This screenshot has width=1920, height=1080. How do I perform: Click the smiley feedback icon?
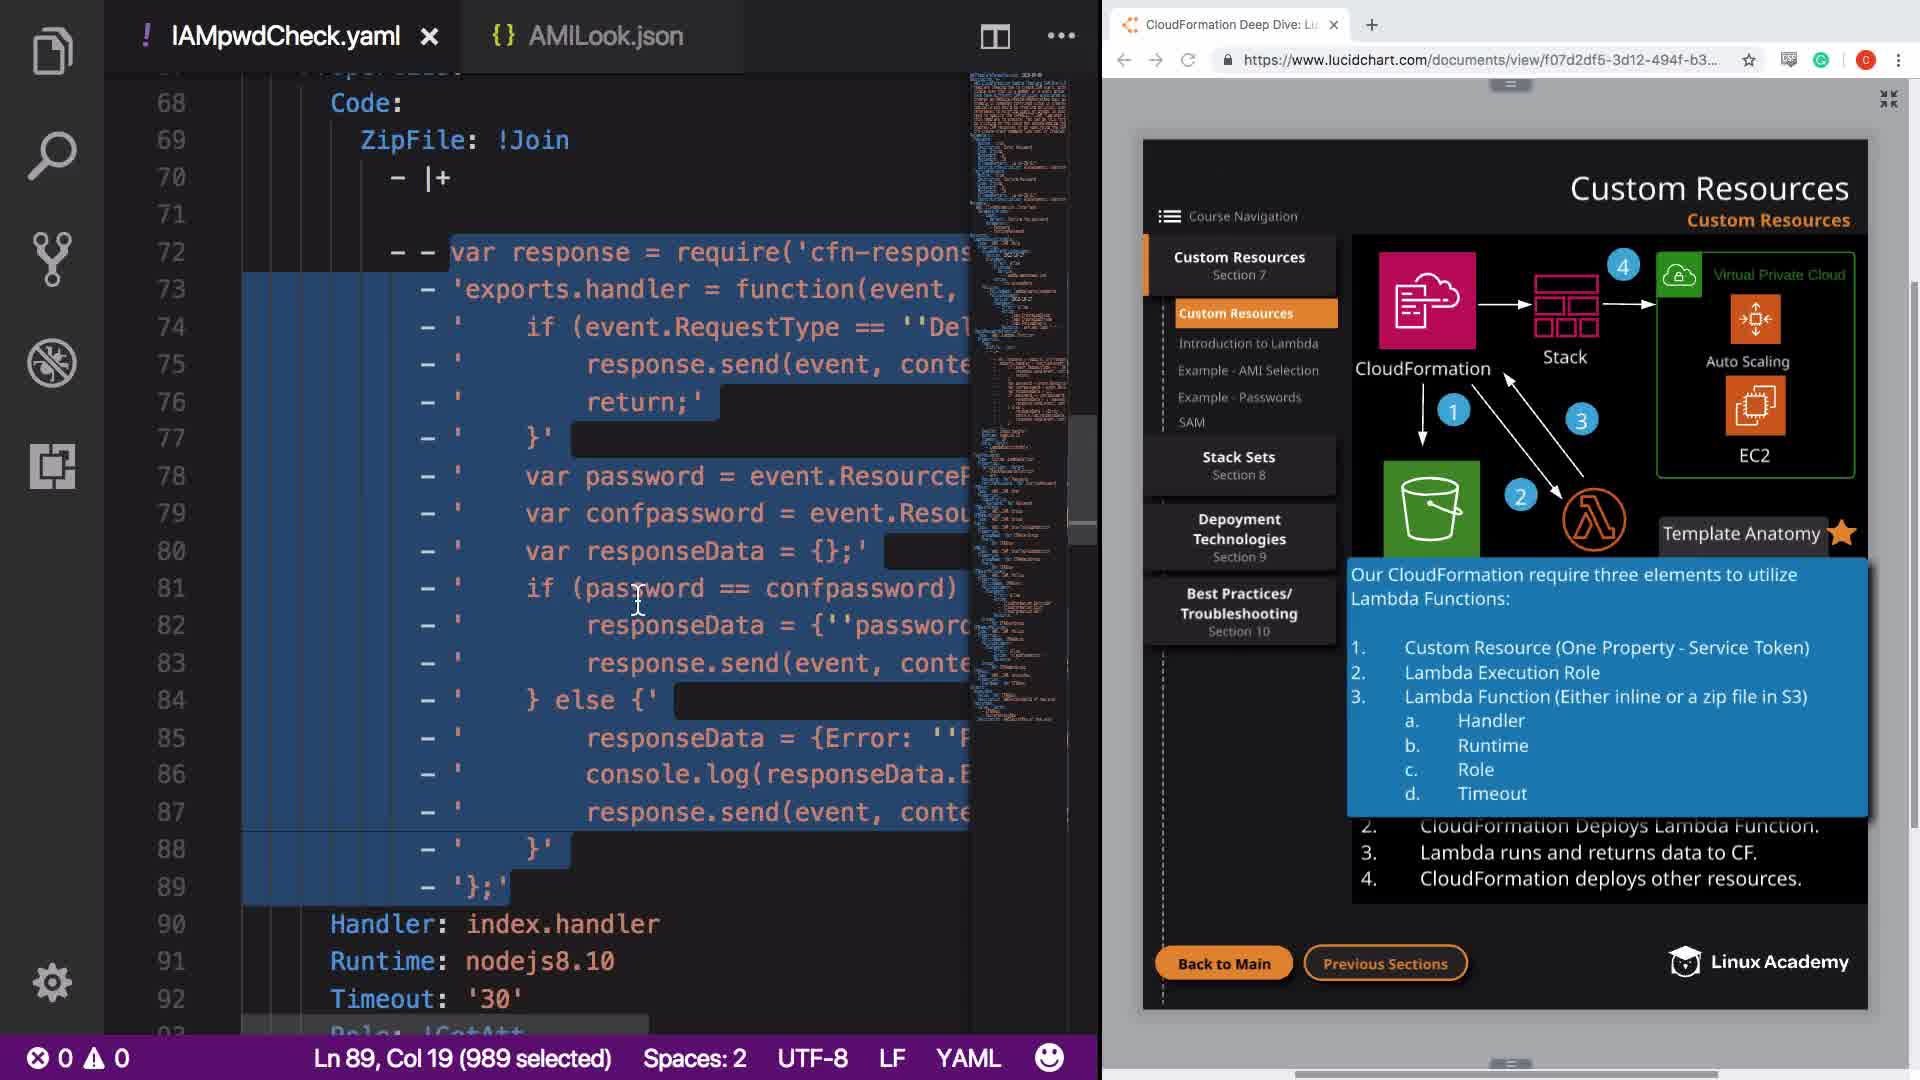(1049, 1058)
